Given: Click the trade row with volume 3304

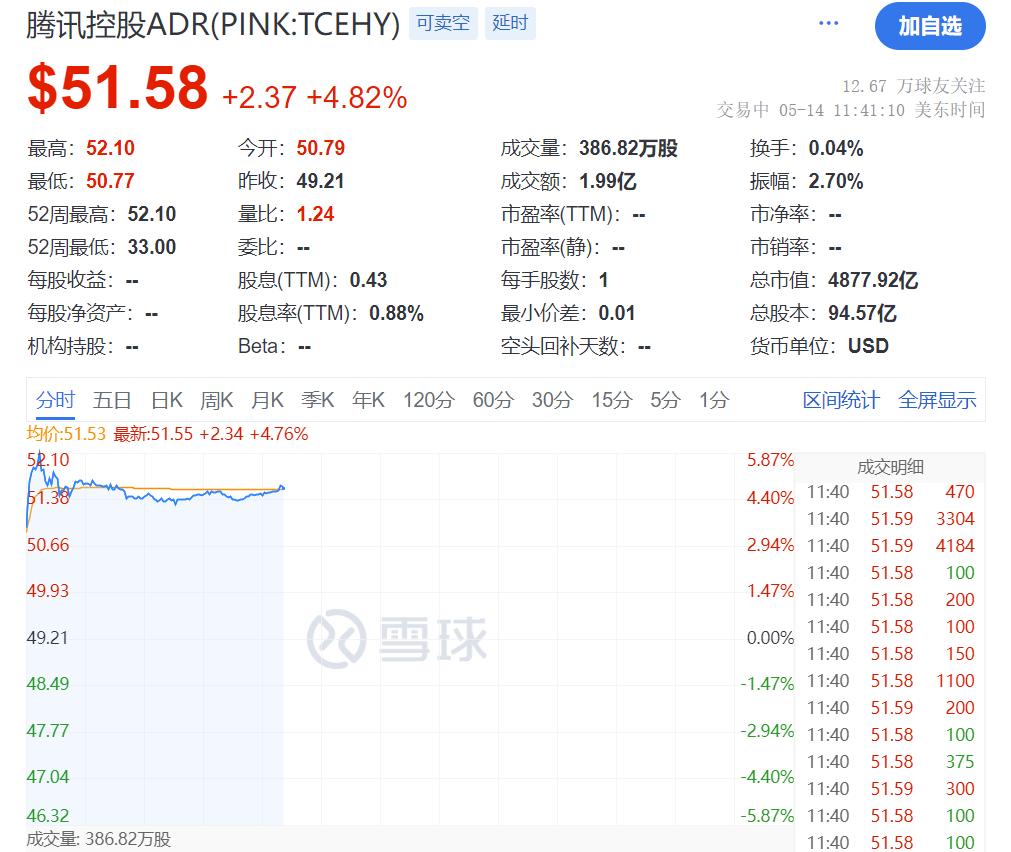Looking at the screenshot, I should (890, 519).
